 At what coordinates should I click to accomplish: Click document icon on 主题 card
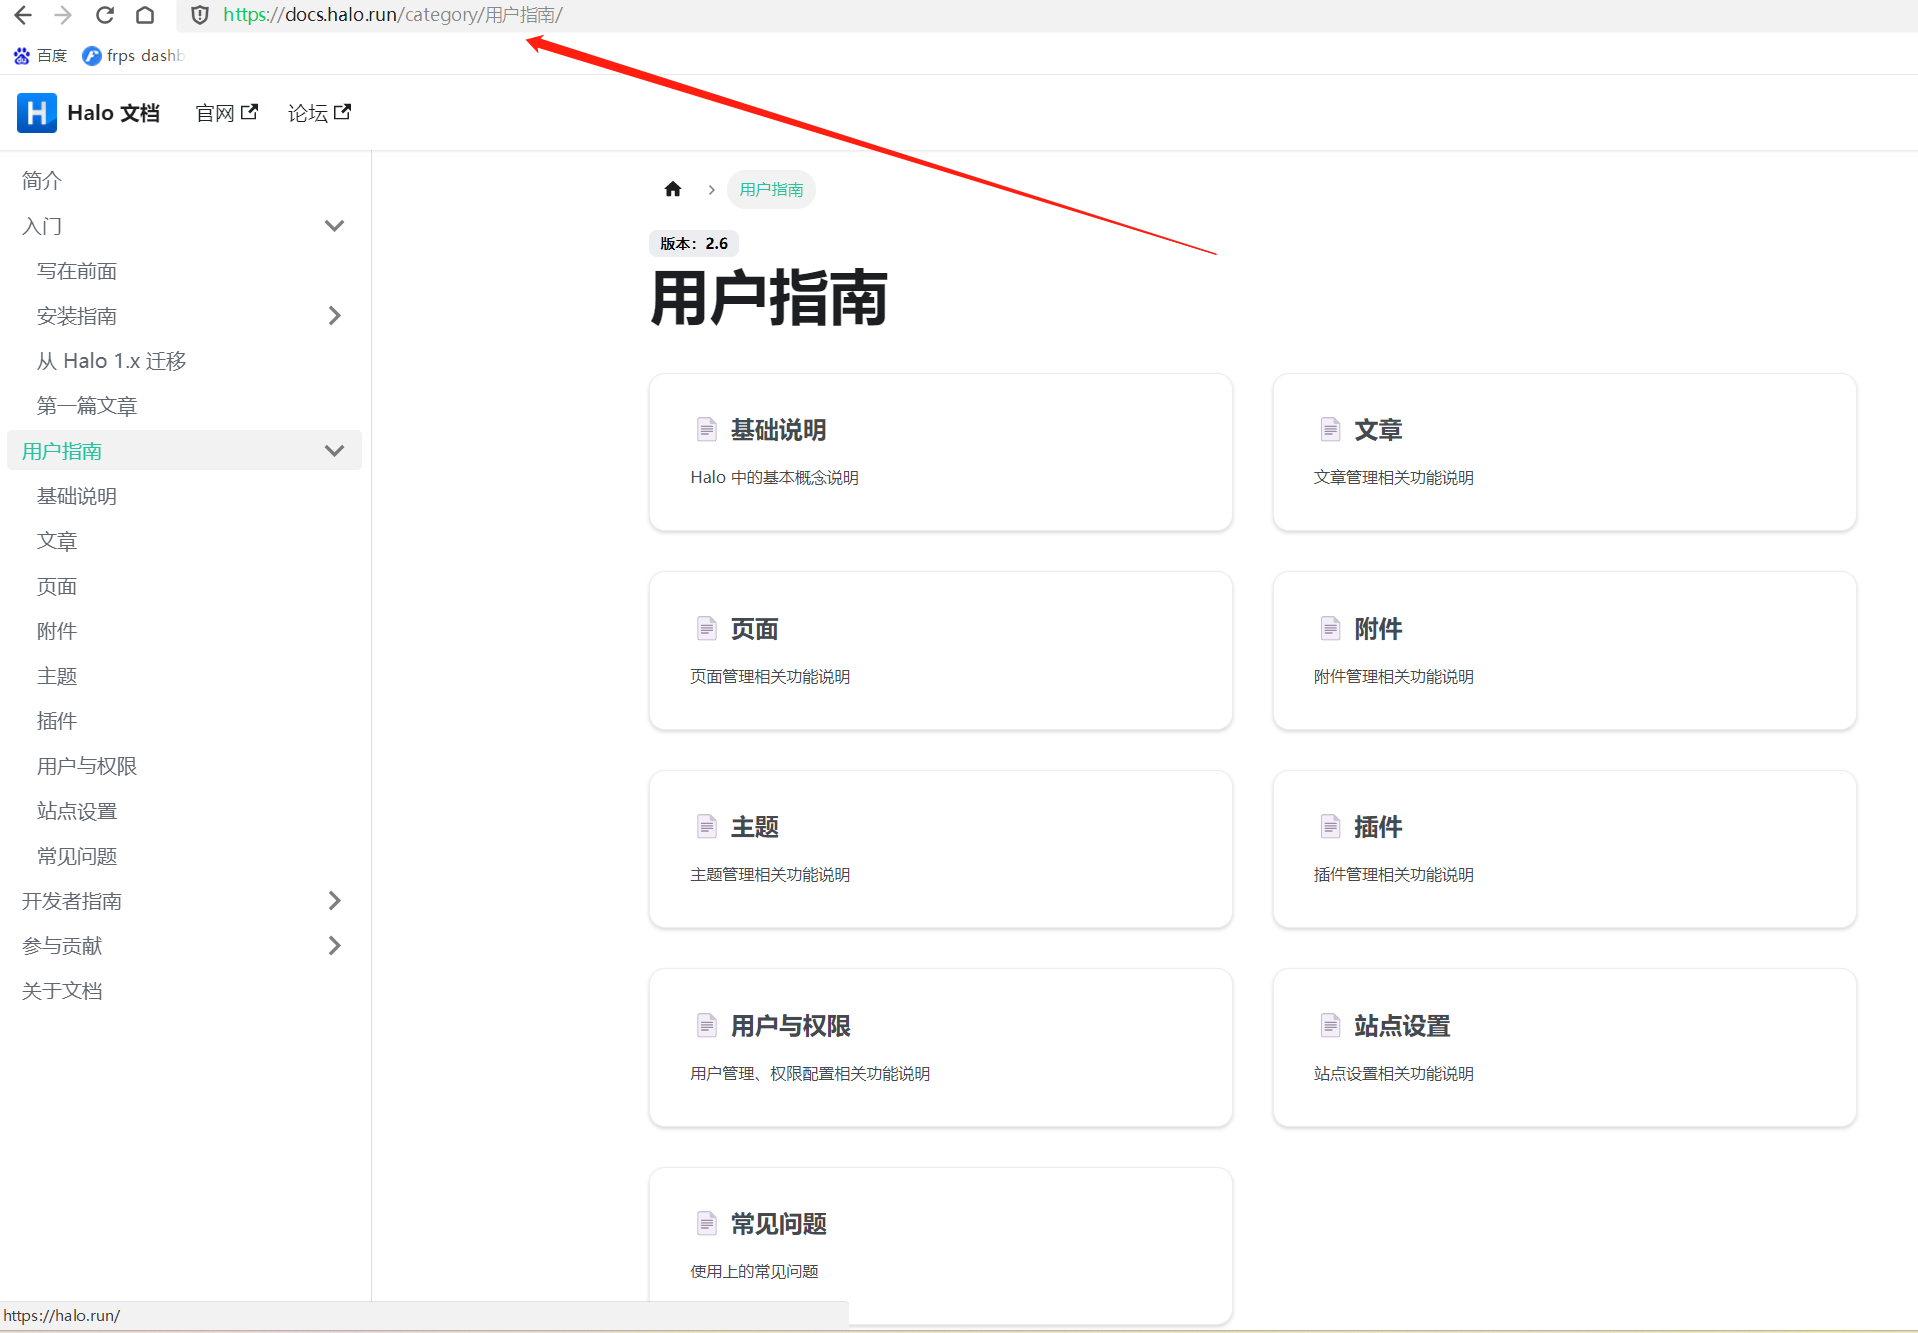tap(707, 826)
